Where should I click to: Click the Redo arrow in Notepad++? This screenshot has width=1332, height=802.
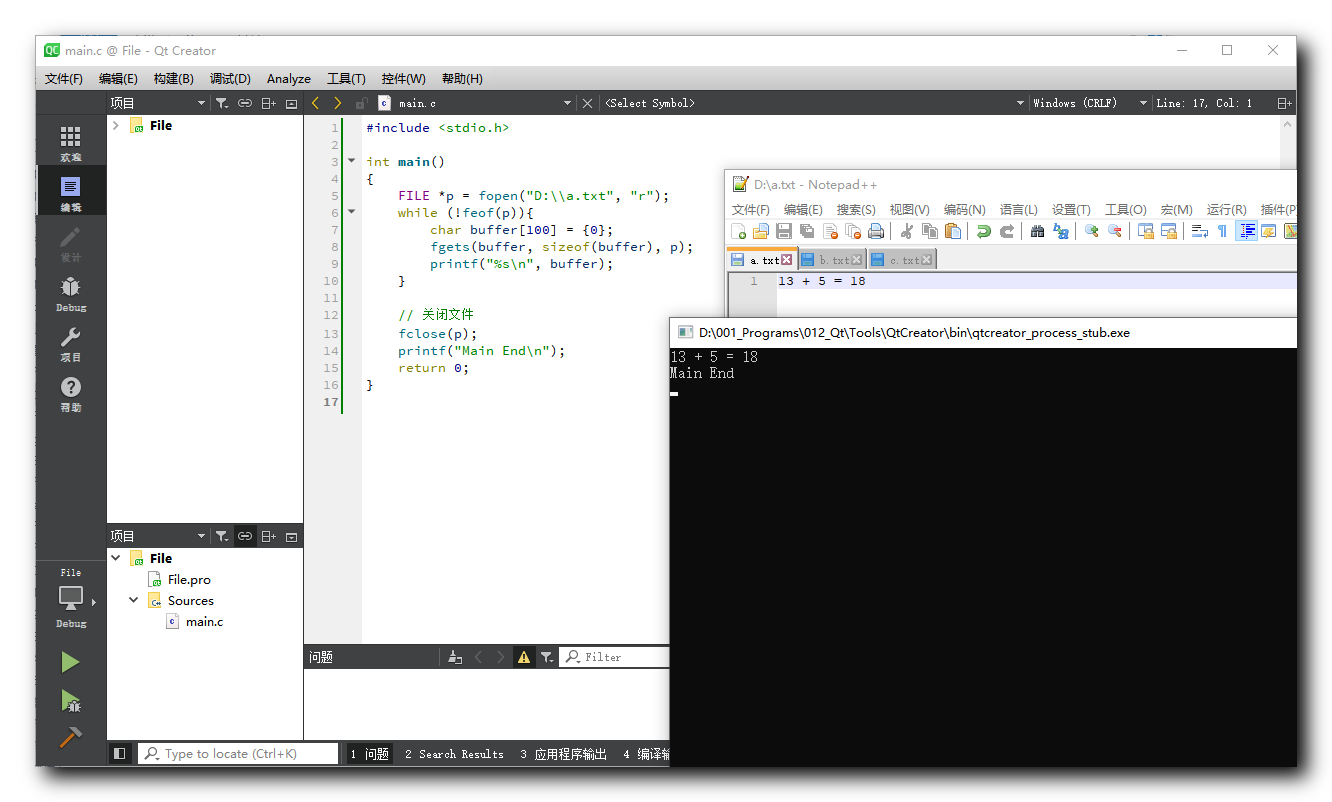pyautogui.click(x=1007, y=231)
